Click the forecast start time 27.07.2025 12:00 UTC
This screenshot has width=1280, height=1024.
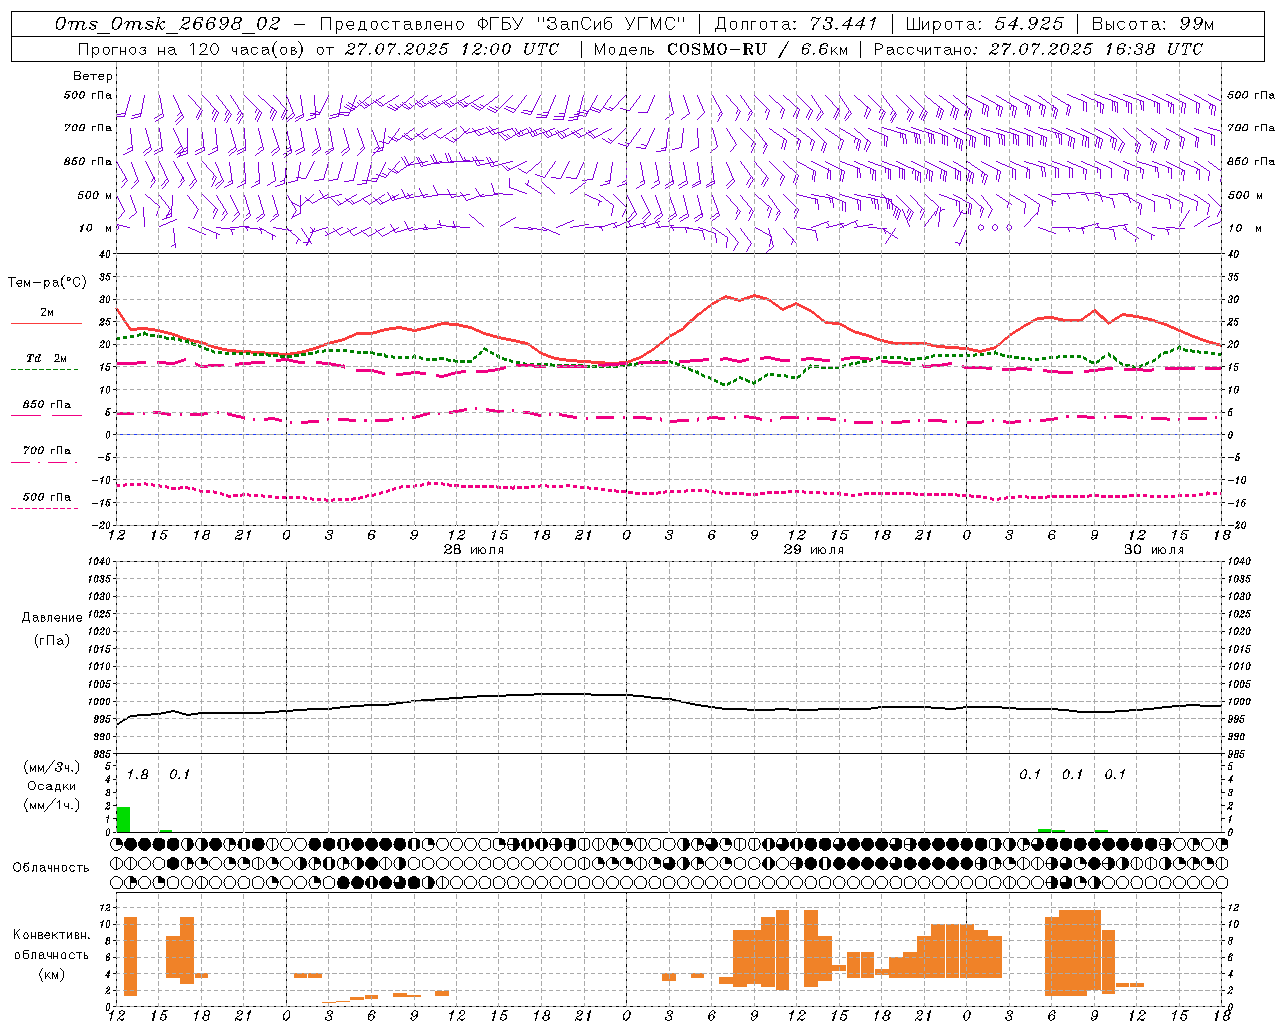pos(452,49)
